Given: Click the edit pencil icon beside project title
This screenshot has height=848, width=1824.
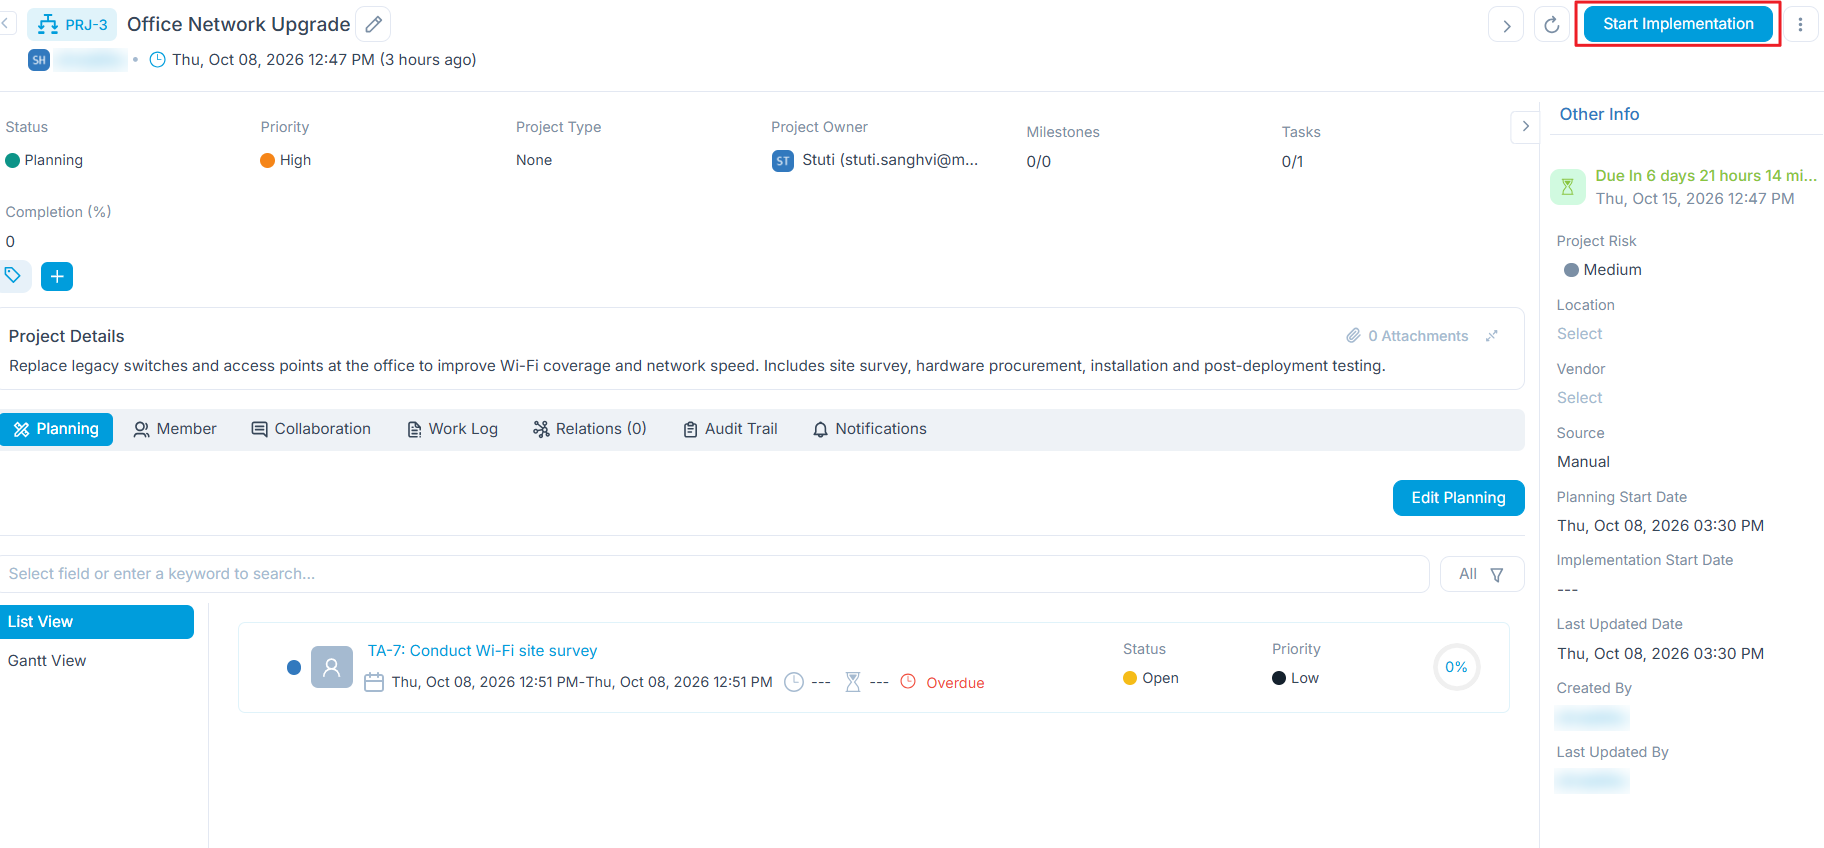Looking at the screenshot, I should point(373,24).
